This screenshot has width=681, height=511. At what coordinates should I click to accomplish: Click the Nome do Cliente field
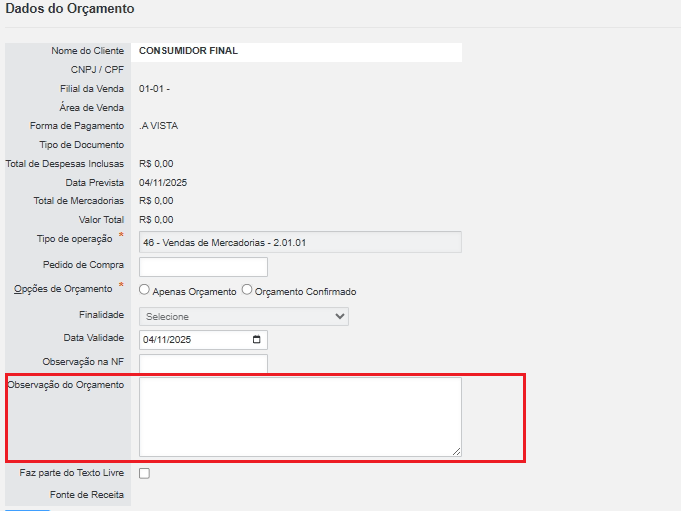(299, 51)
